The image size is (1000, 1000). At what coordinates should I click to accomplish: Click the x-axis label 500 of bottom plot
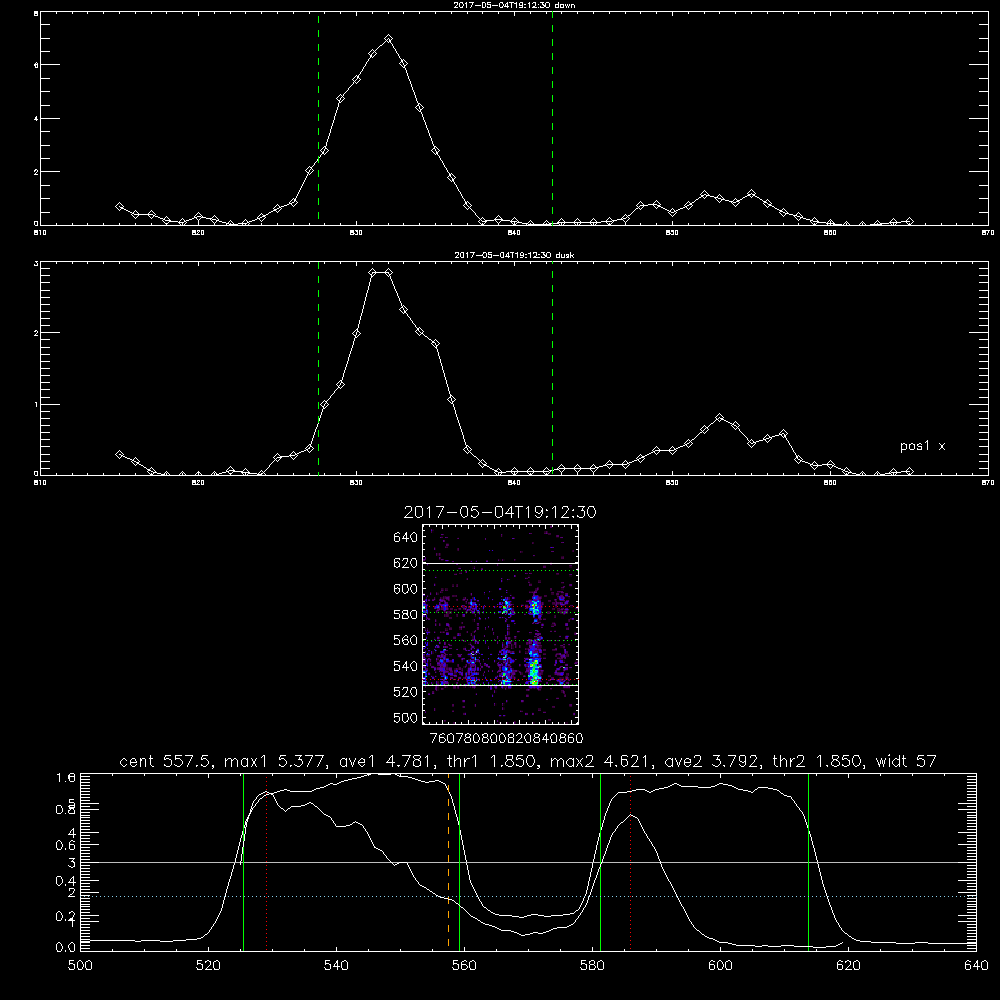click(80, 966)
